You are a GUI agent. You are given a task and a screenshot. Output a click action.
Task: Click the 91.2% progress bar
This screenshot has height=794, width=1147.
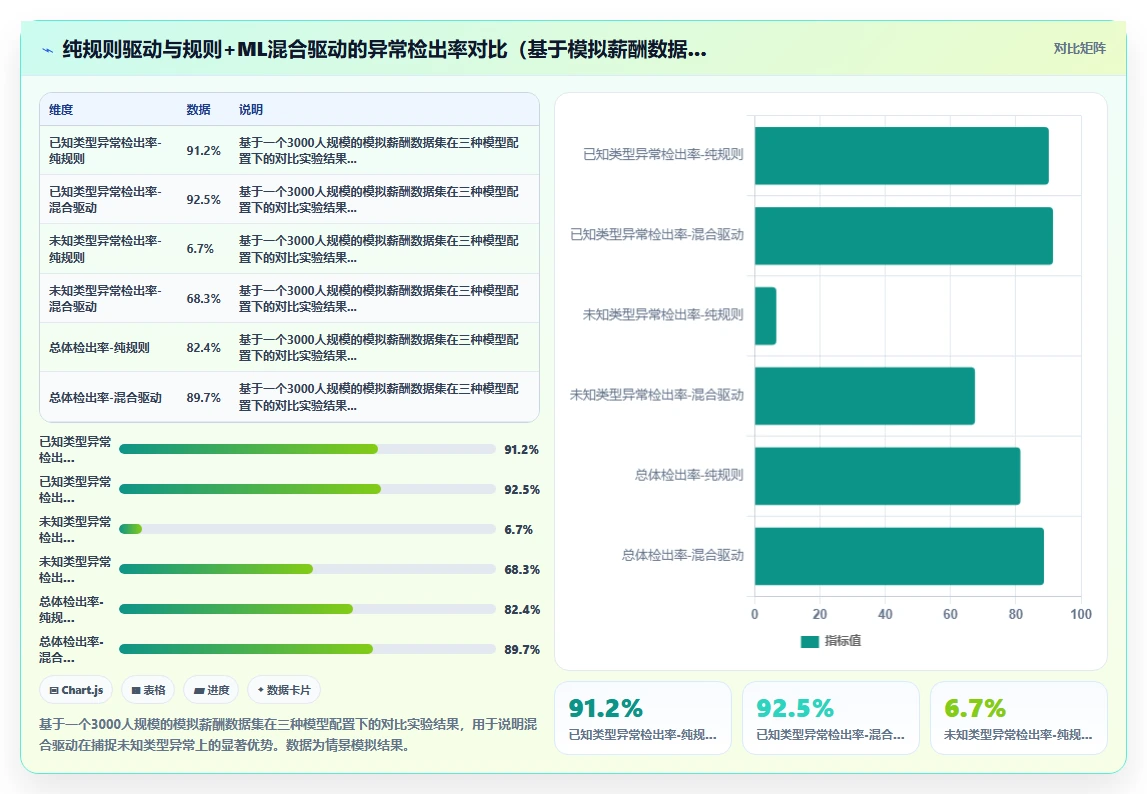(x=307, y=449)
